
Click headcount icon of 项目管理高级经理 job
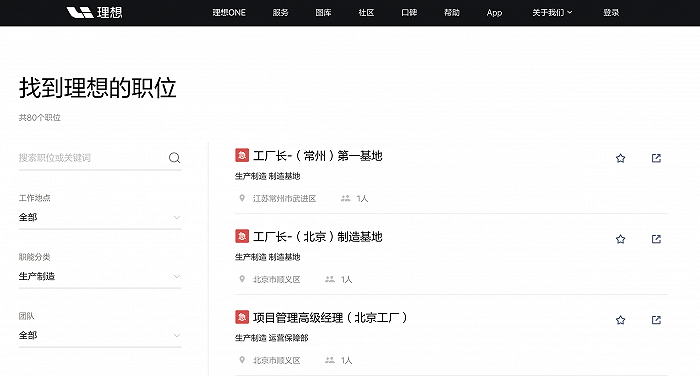330,359
